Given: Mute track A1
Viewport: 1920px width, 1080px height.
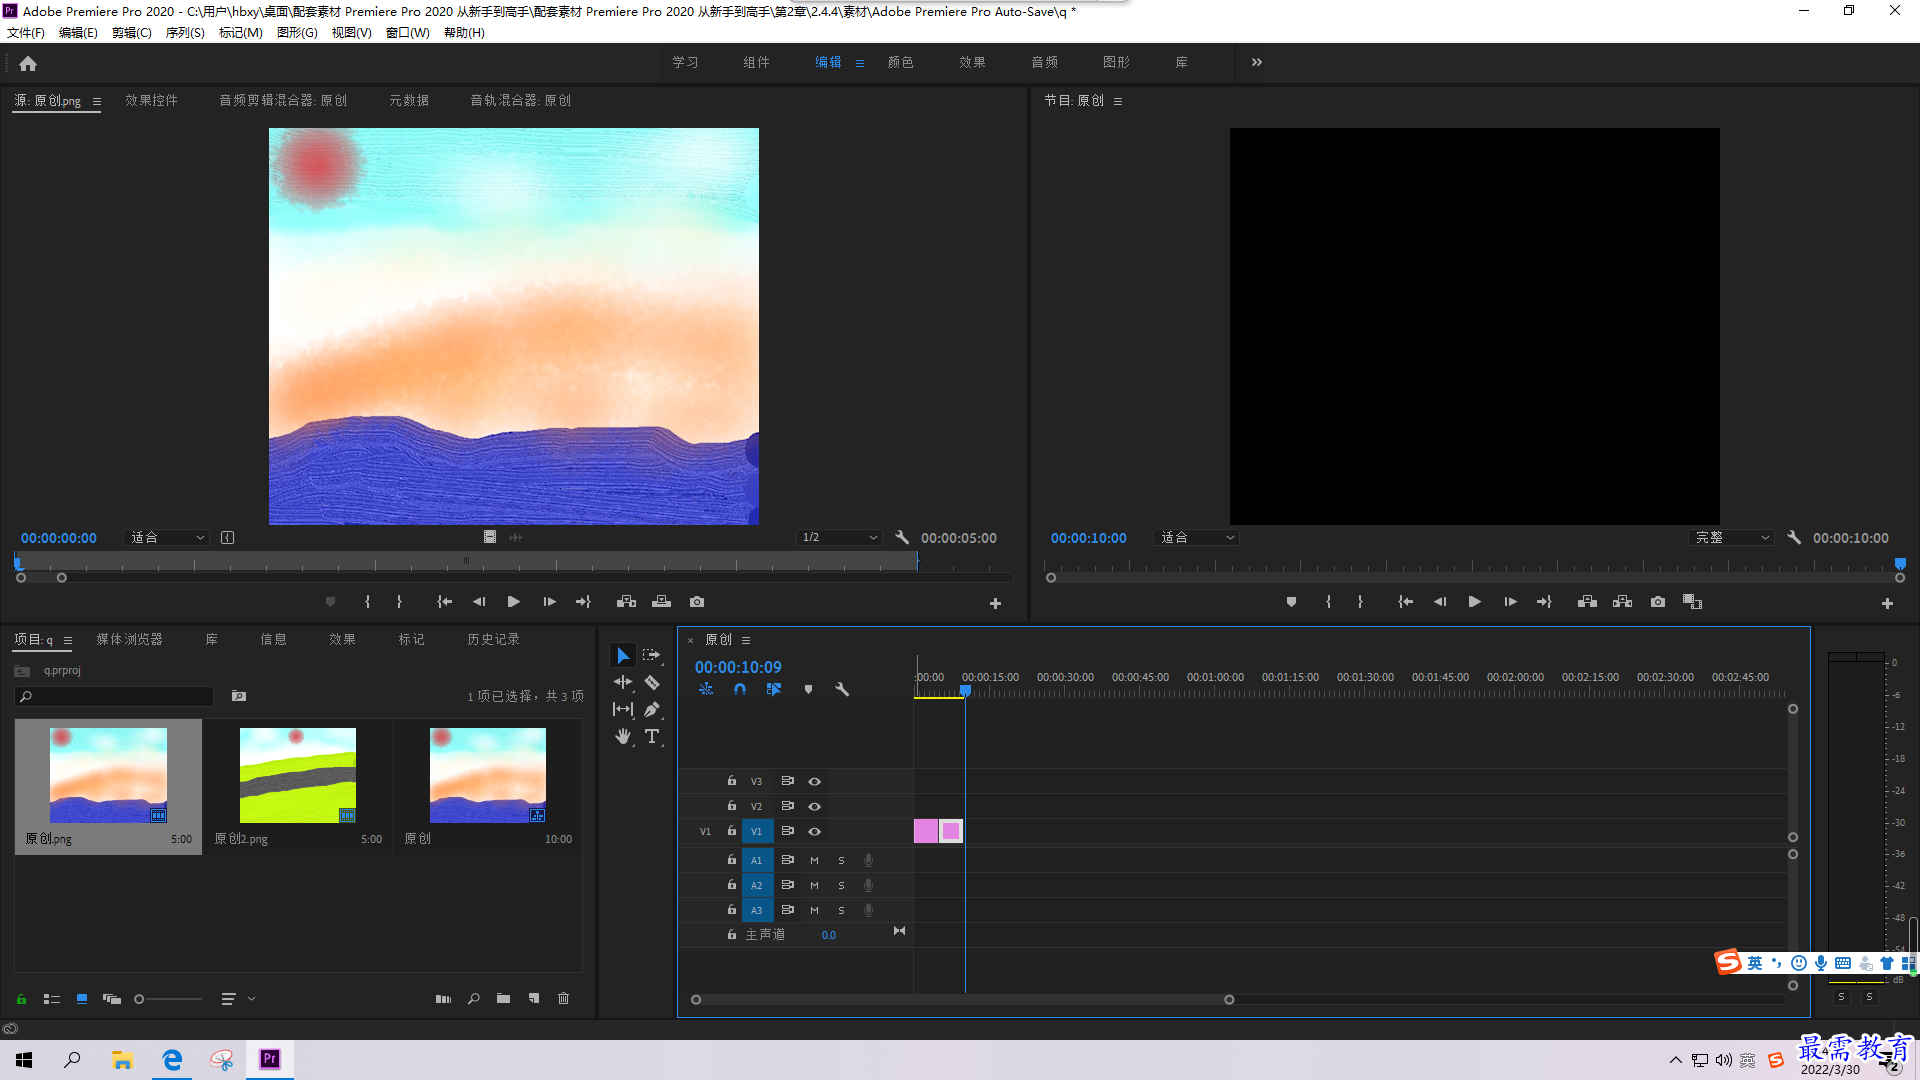Looking at the screenshot, I should click(814, 860).
